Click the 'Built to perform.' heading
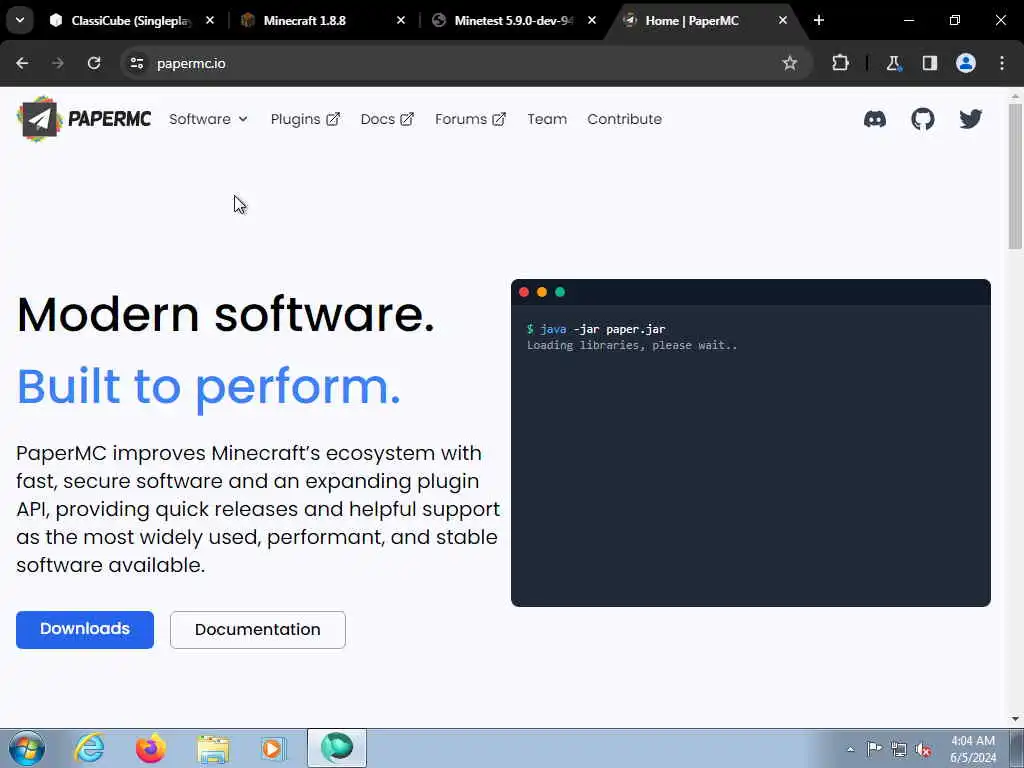 click(x=208, y=387)
